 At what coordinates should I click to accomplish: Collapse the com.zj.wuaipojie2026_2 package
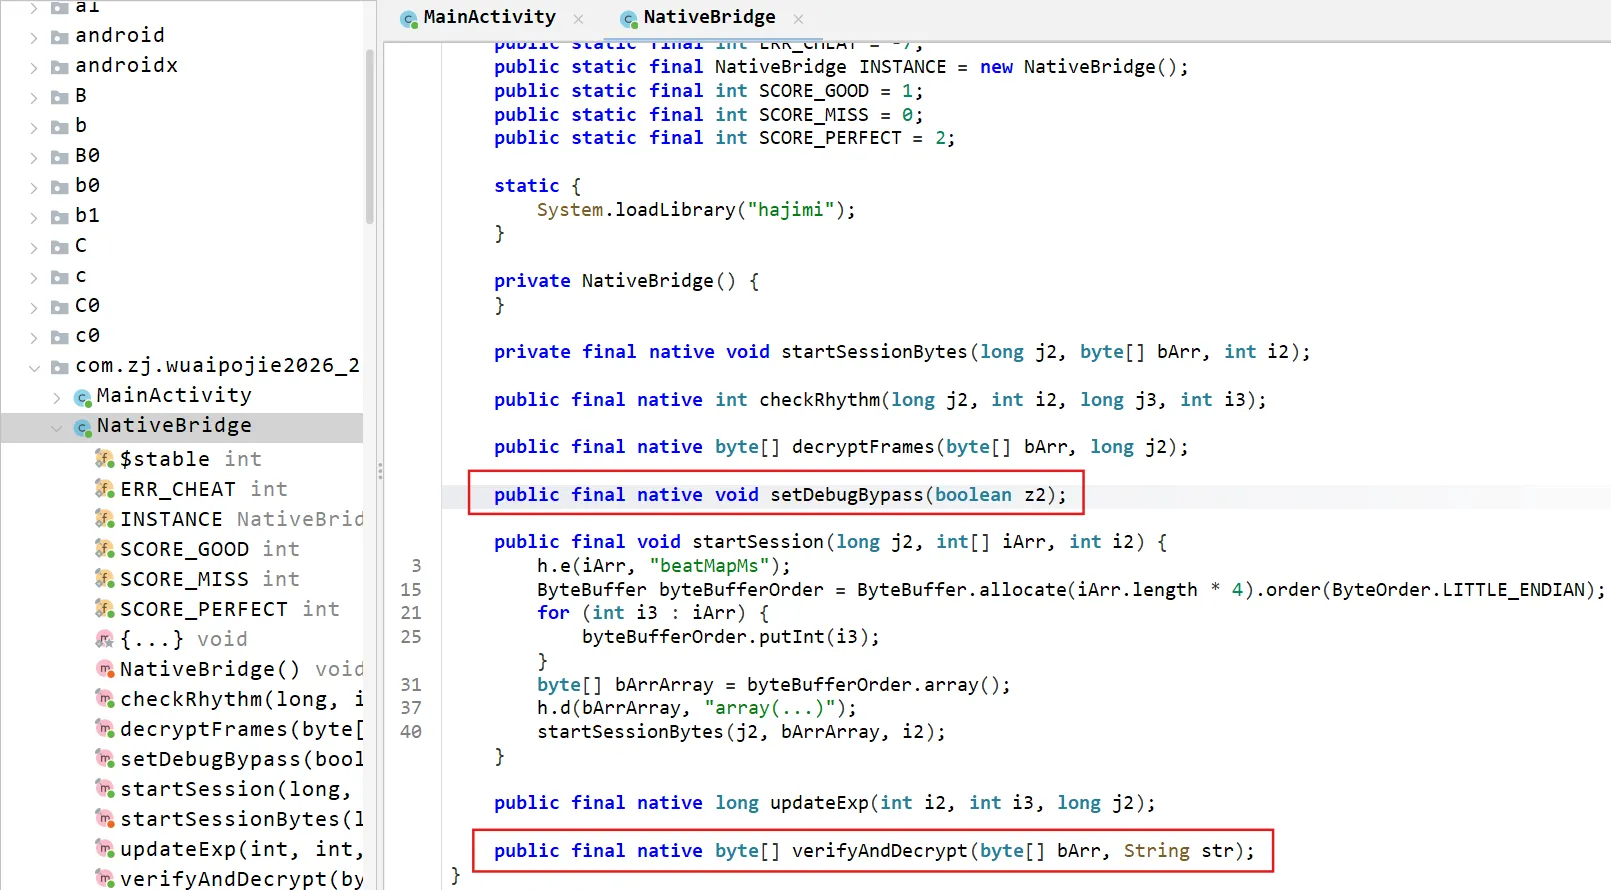coord(34,367)
